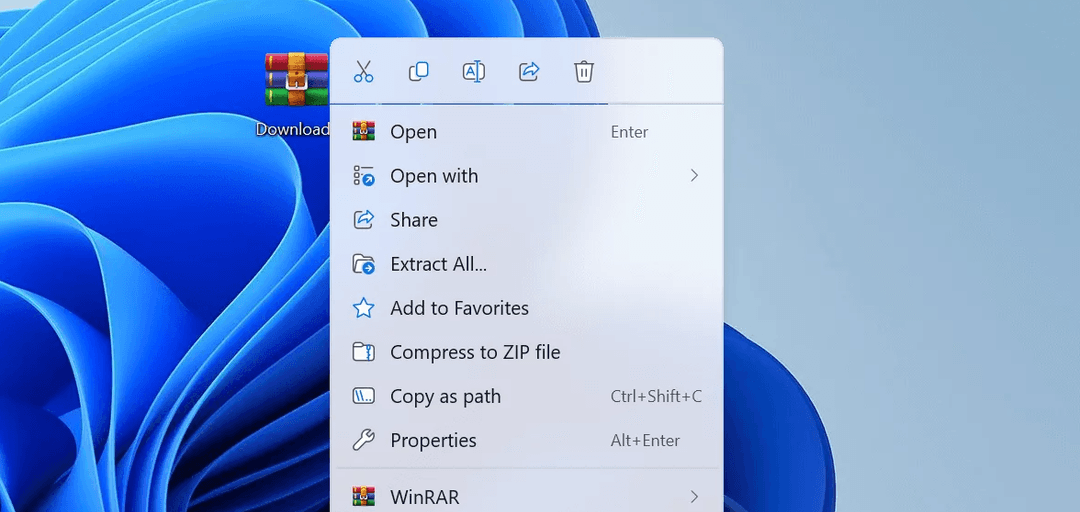Select the Rename icon in the menu header
The image size is (1080, 512).
[474, 72]
